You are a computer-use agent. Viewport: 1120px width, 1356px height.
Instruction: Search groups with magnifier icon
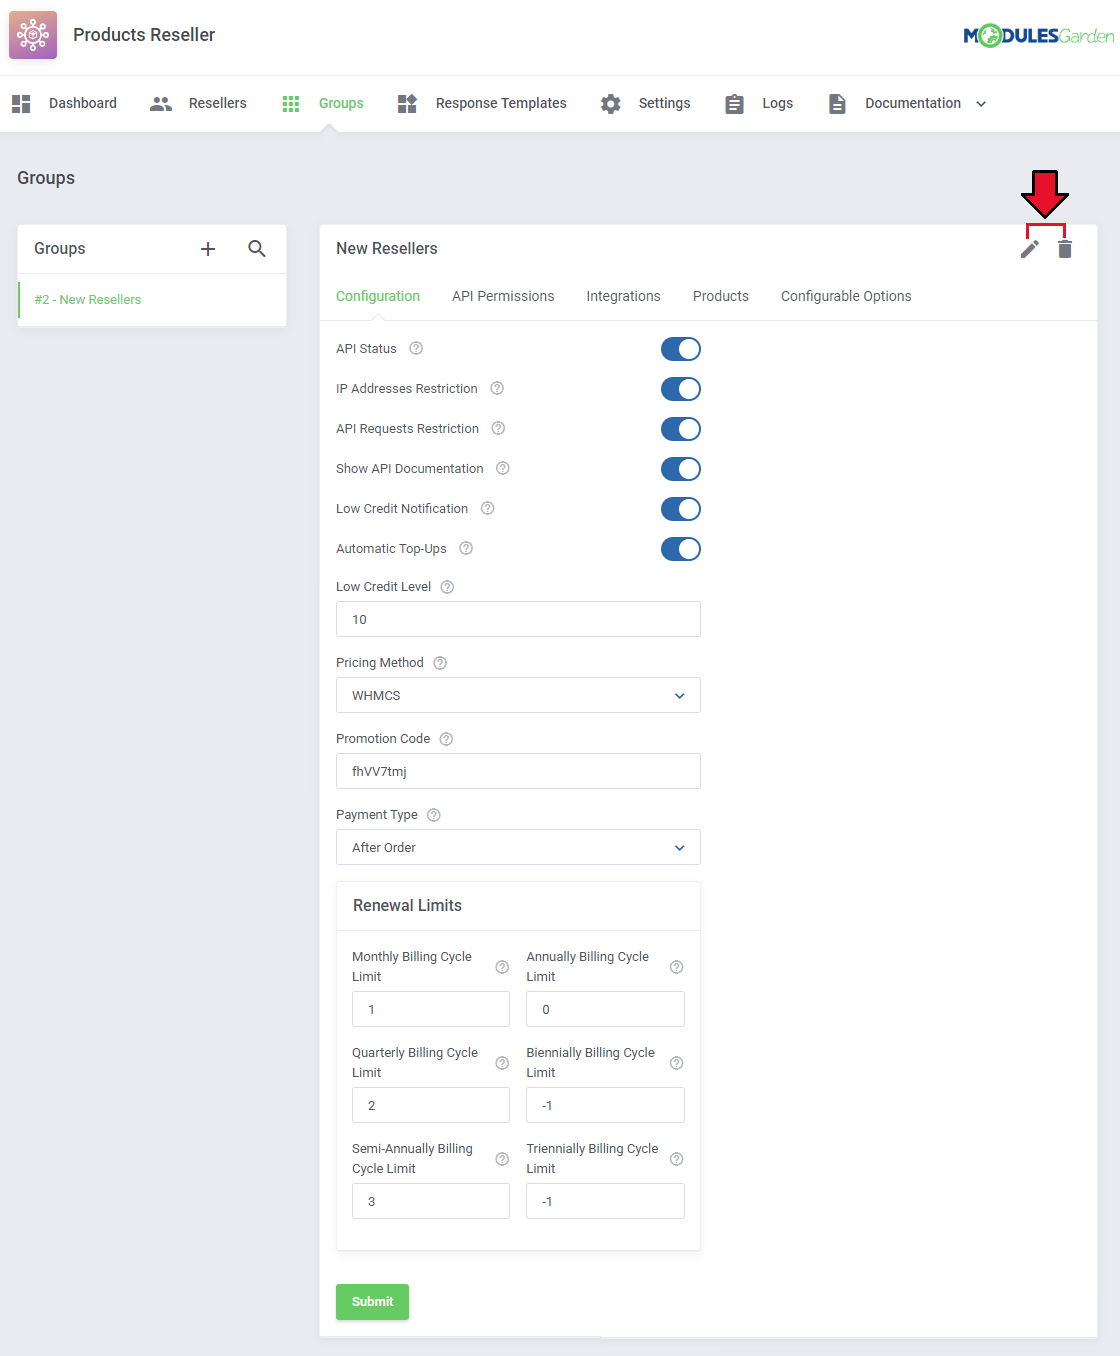(x=257, y=249)
